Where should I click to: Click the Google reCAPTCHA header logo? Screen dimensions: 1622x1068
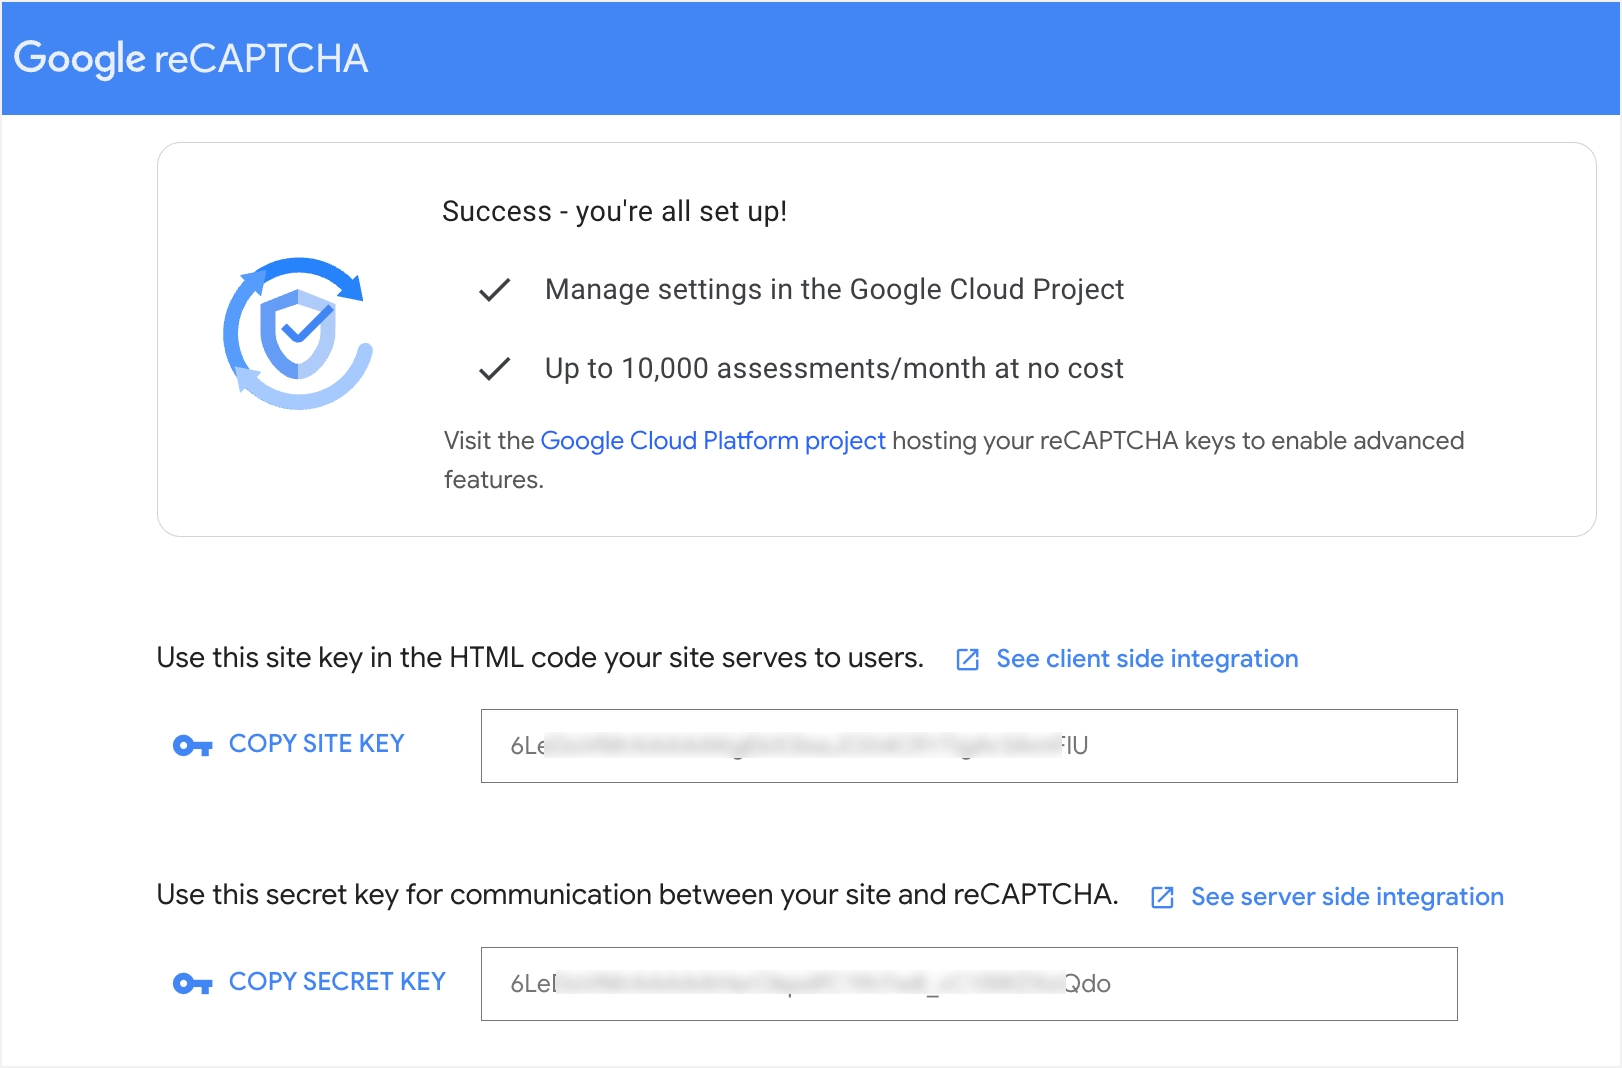pos(191,58)
